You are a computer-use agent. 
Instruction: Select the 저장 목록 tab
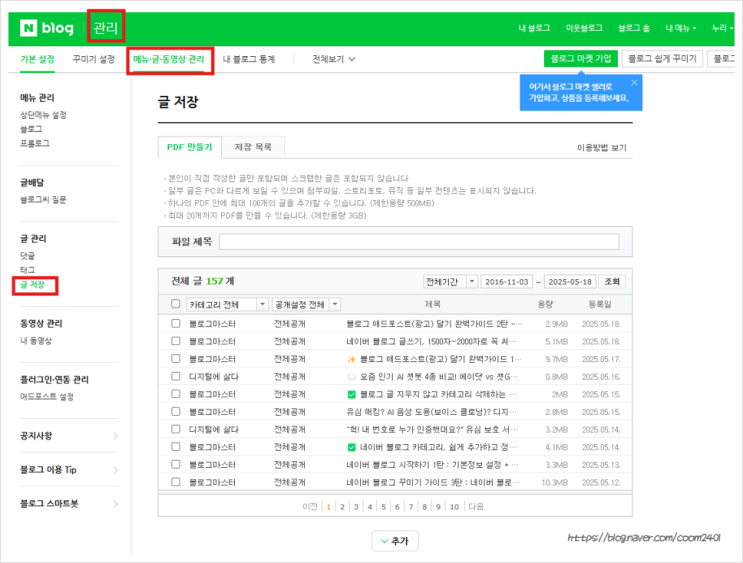click(253, 147)
